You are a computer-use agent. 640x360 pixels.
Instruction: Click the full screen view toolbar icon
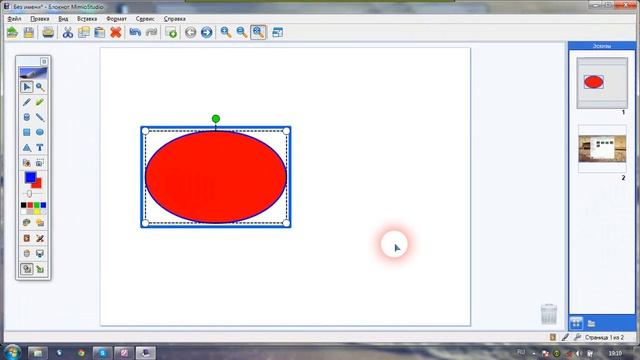pos(278,32)
